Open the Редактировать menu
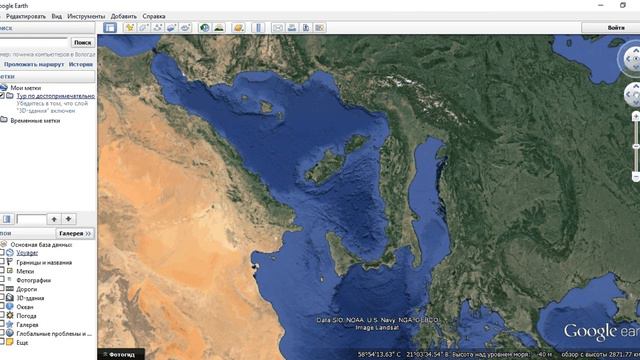This screenshot has width=640, height=360. (x=26, y=16)
